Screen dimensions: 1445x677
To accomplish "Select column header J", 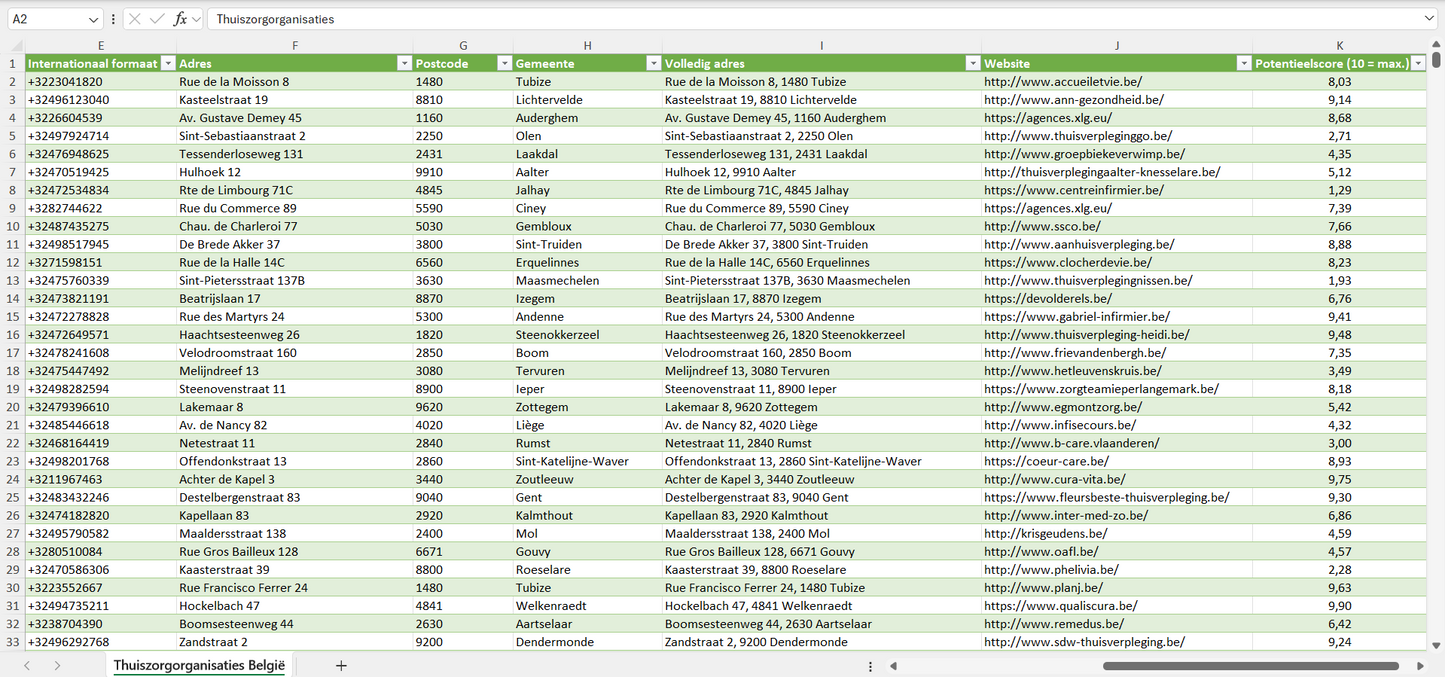I will point(1116,45).
